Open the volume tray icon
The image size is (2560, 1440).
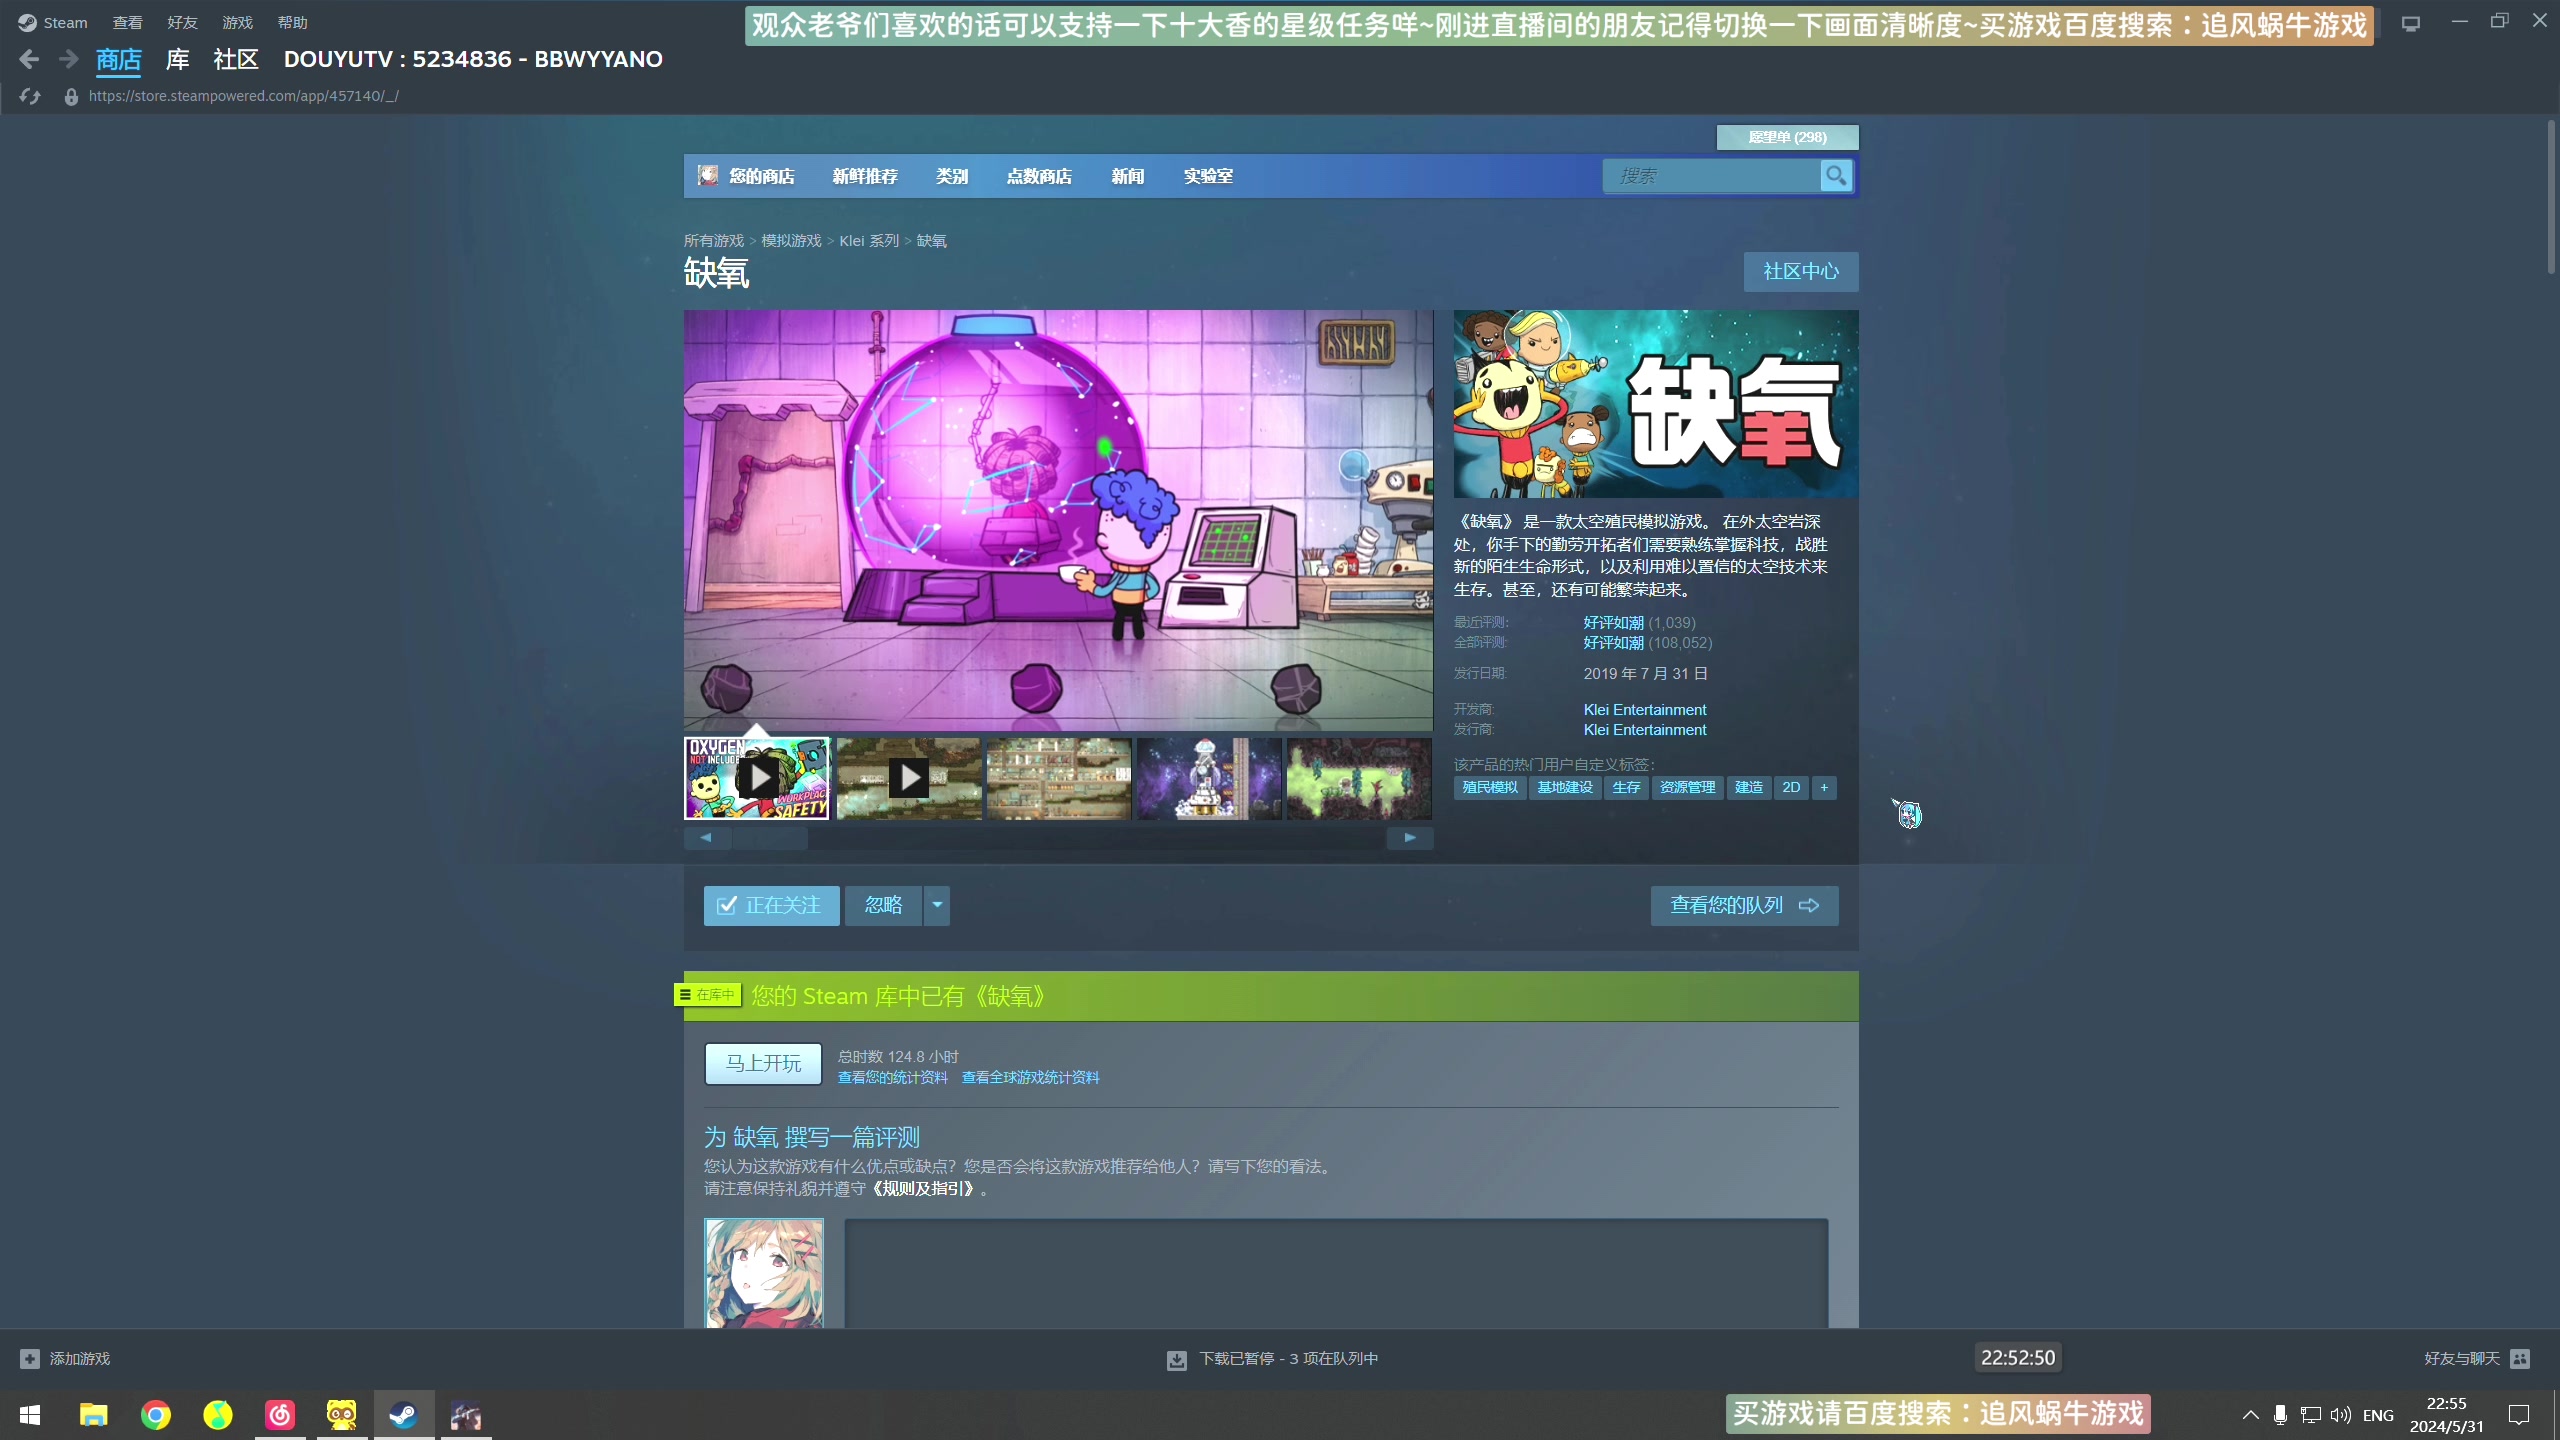[2340, 1415]
